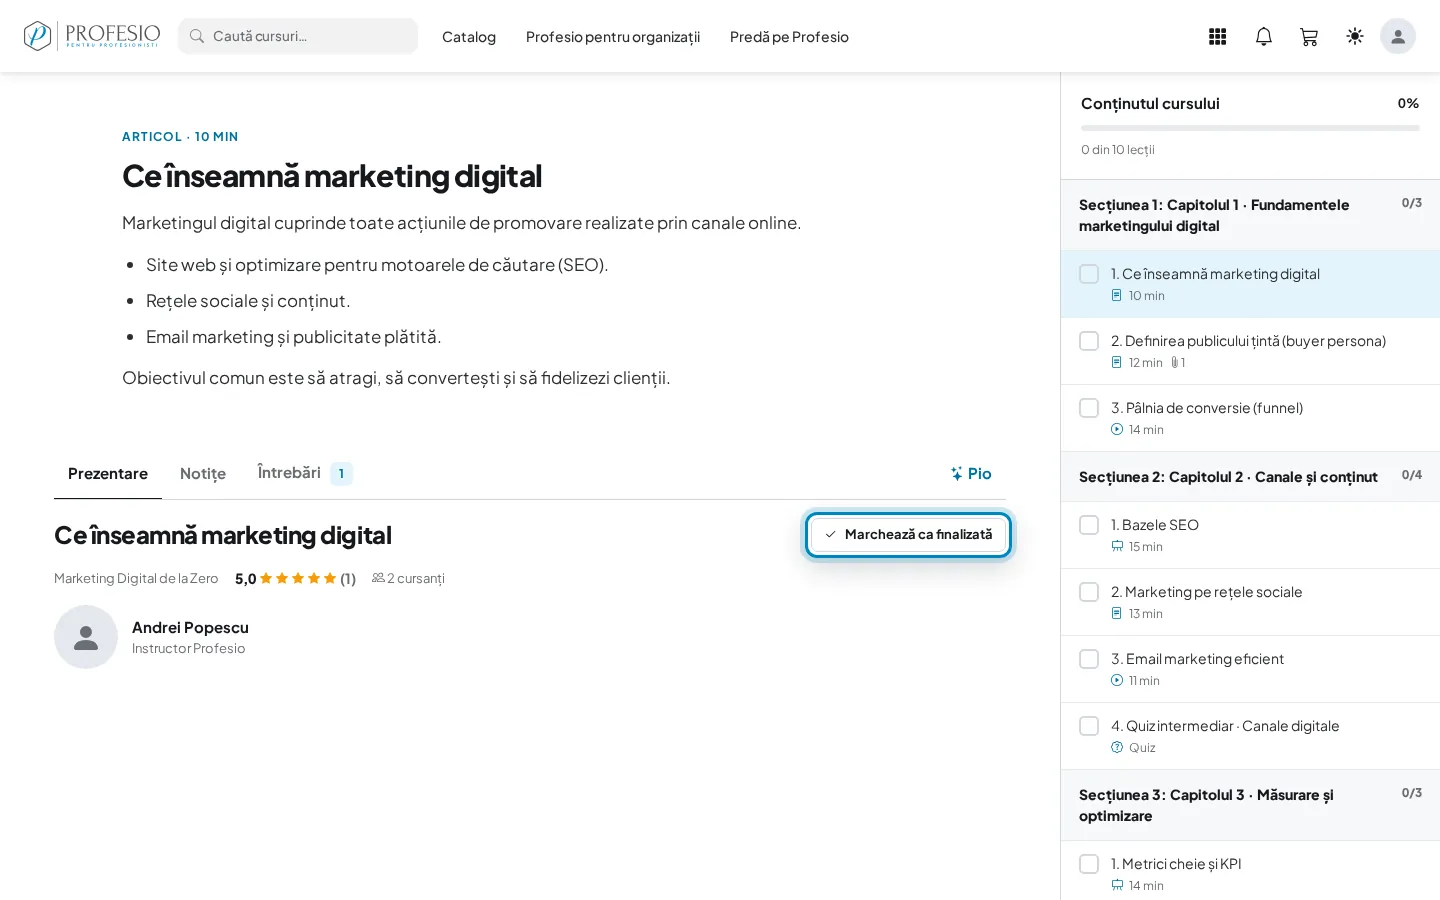
Task: Open lesson 'Quiz intermediar · Canale digitale'
Action: [x=1250, y=736]
